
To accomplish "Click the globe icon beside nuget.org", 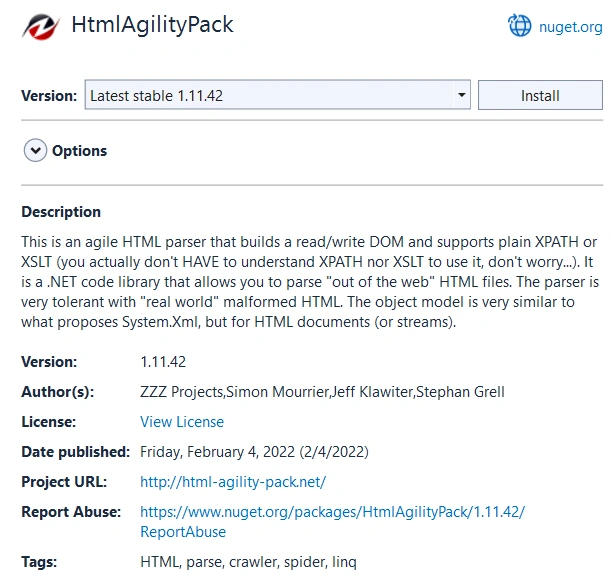I will (x=519, y=25).
